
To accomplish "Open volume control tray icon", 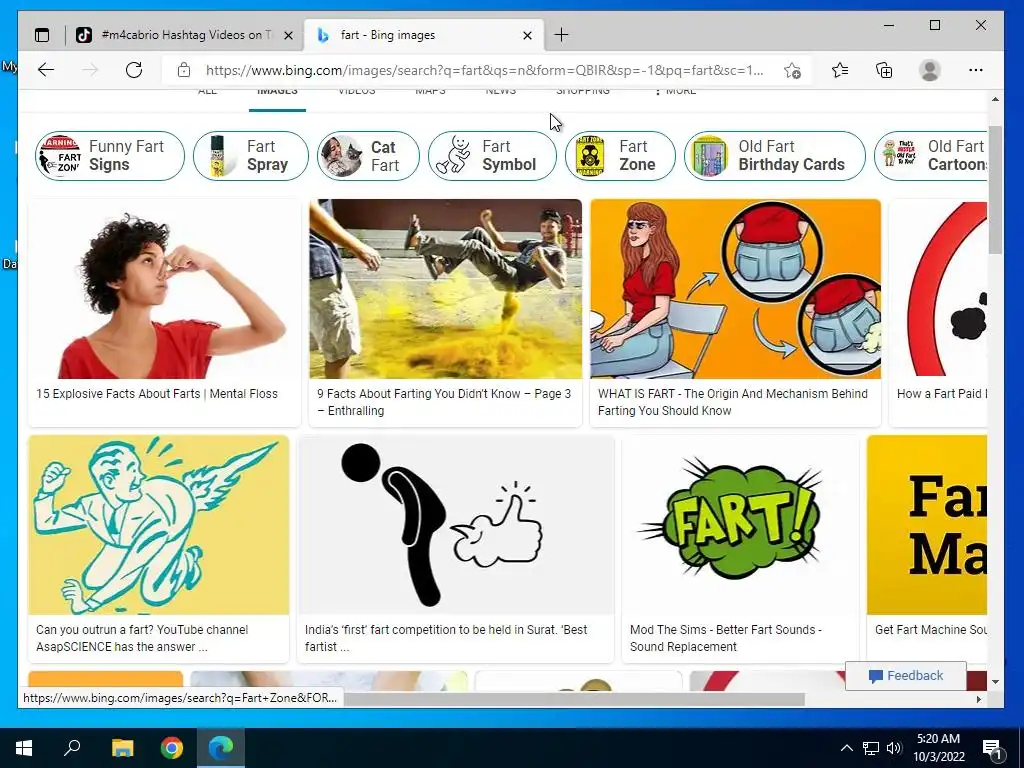I will pos(894,748).
